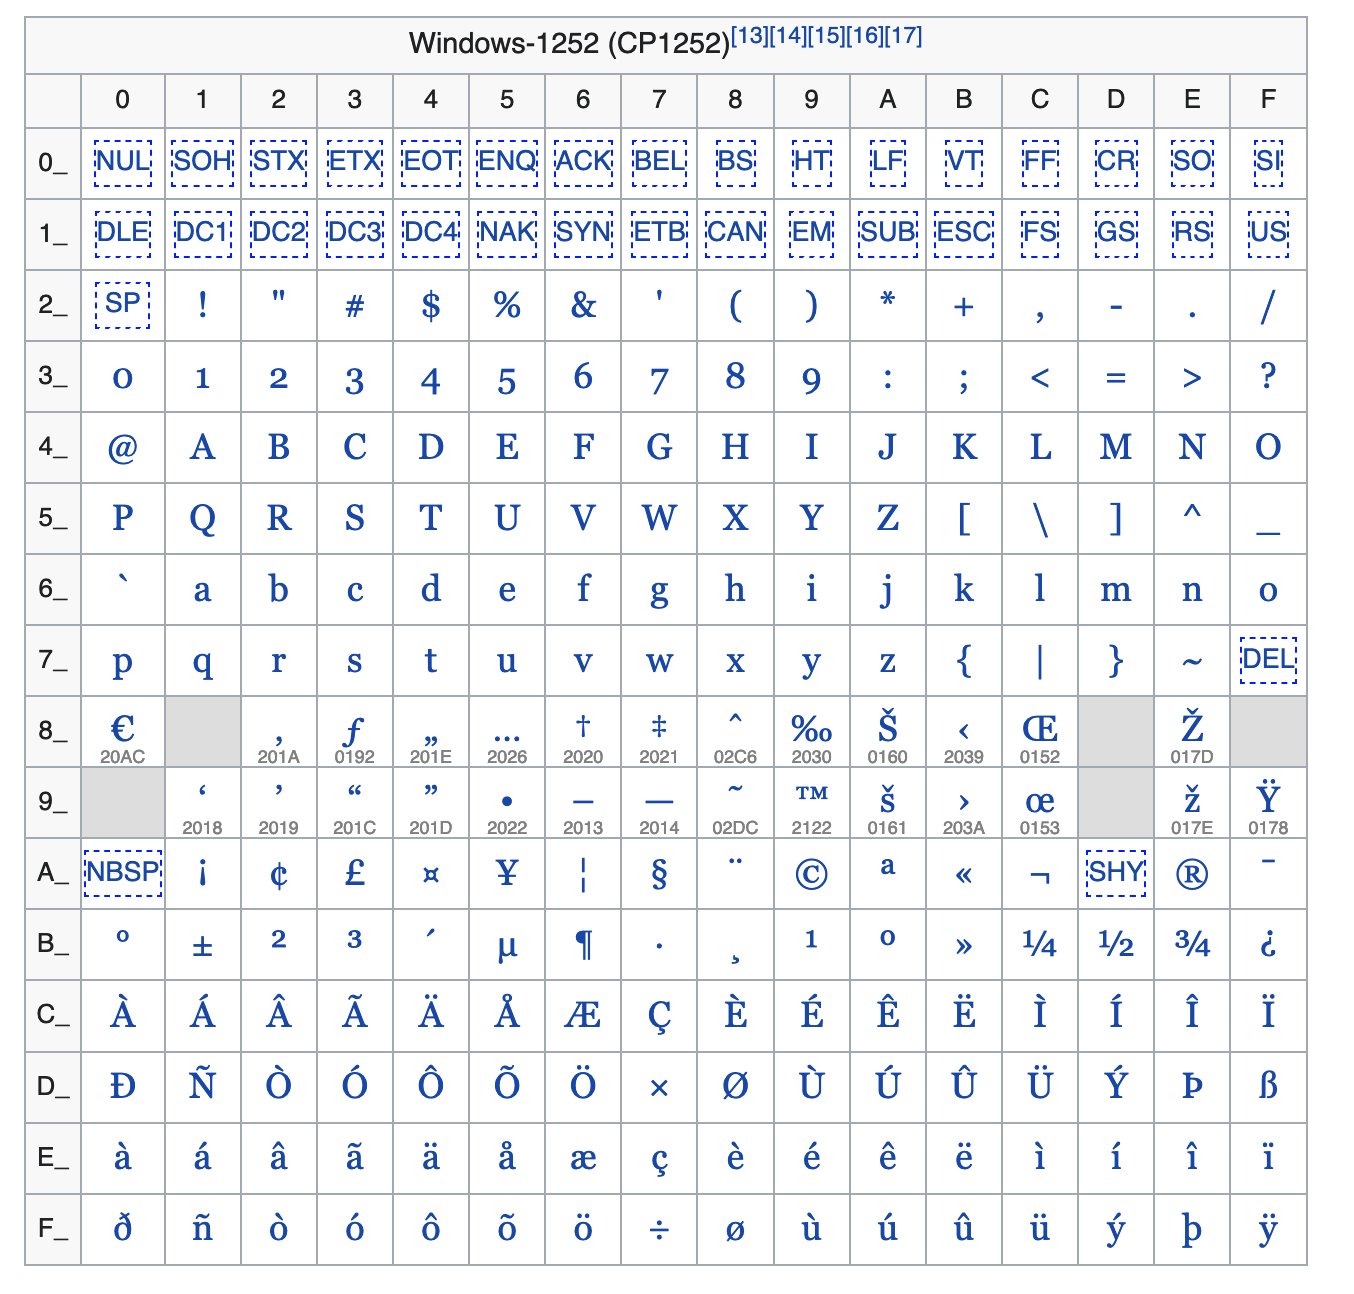Click the SP space character link
1354x1294 pixels.
123,304
